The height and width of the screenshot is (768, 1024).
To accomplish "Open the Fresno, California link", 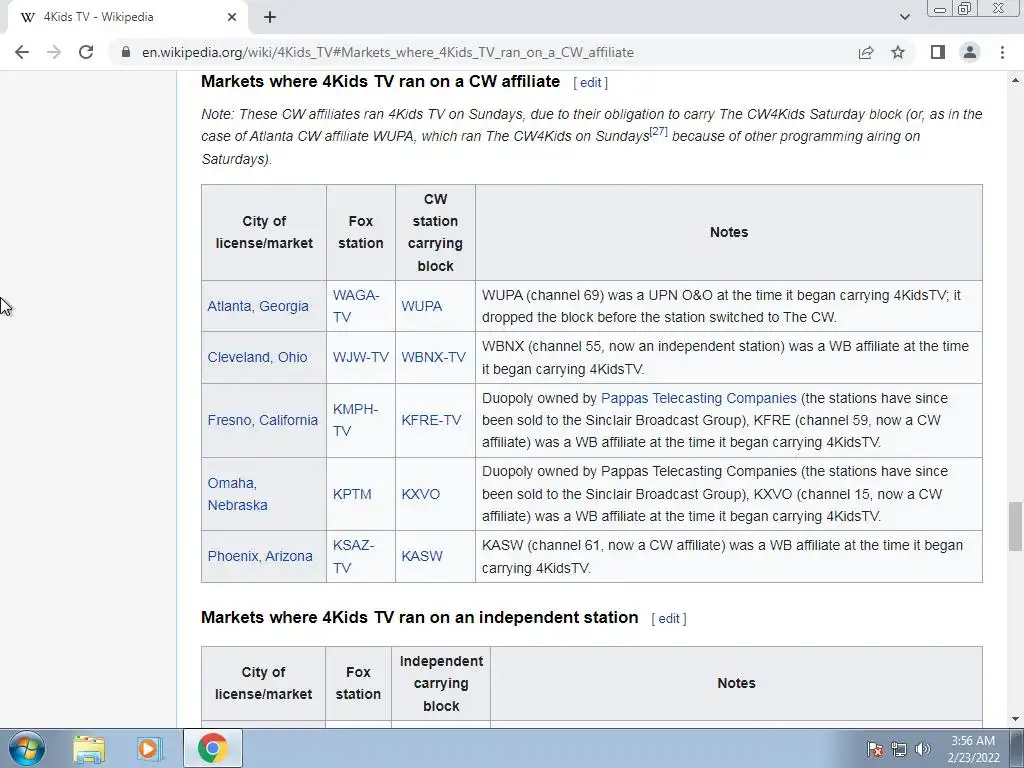I will [x=263, y=420].
